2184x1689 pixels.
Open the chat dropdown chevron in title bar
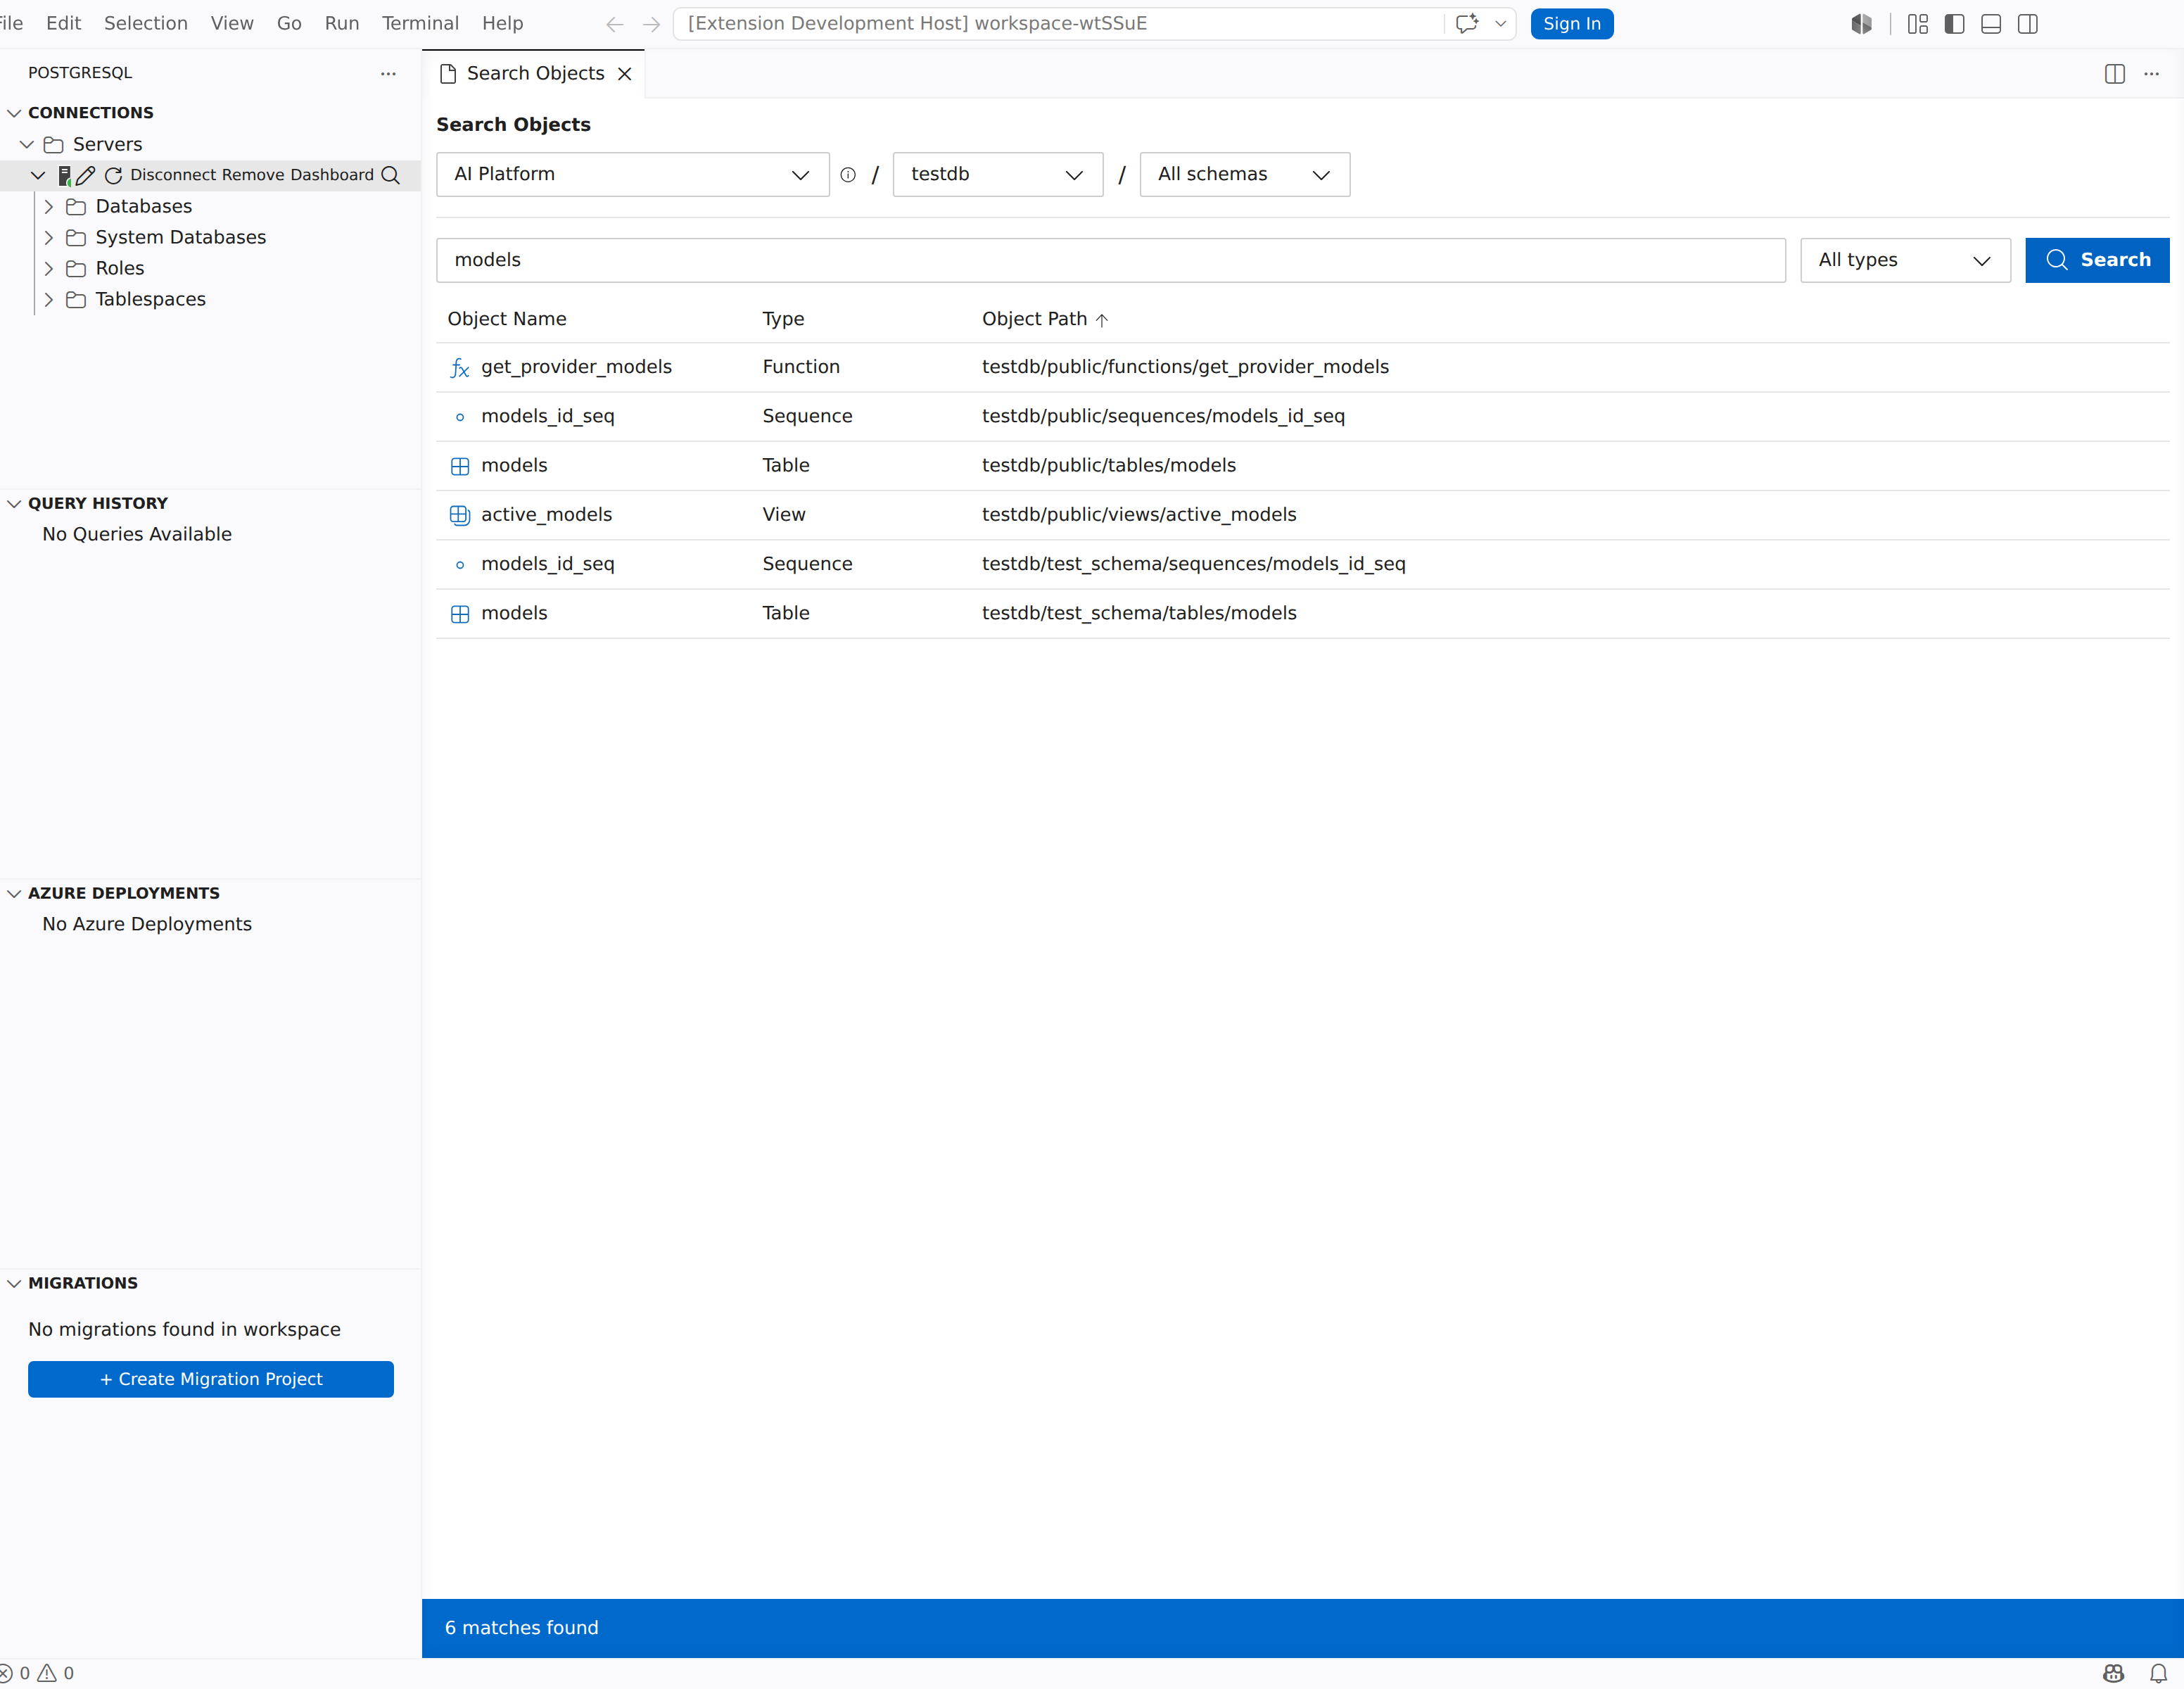[1500, 24]
